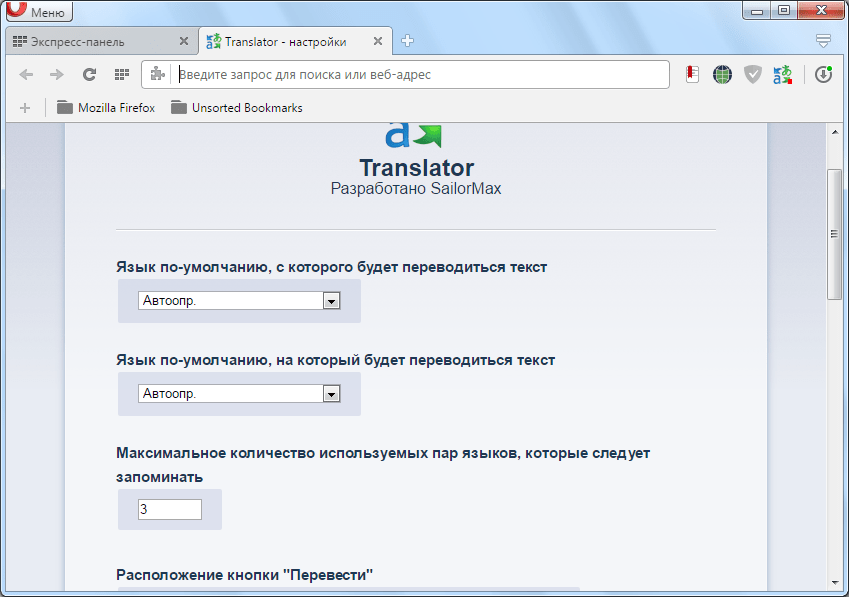Click the globe extension icon
The height and width of the screenshot is (597, 849).
[722, 74]
